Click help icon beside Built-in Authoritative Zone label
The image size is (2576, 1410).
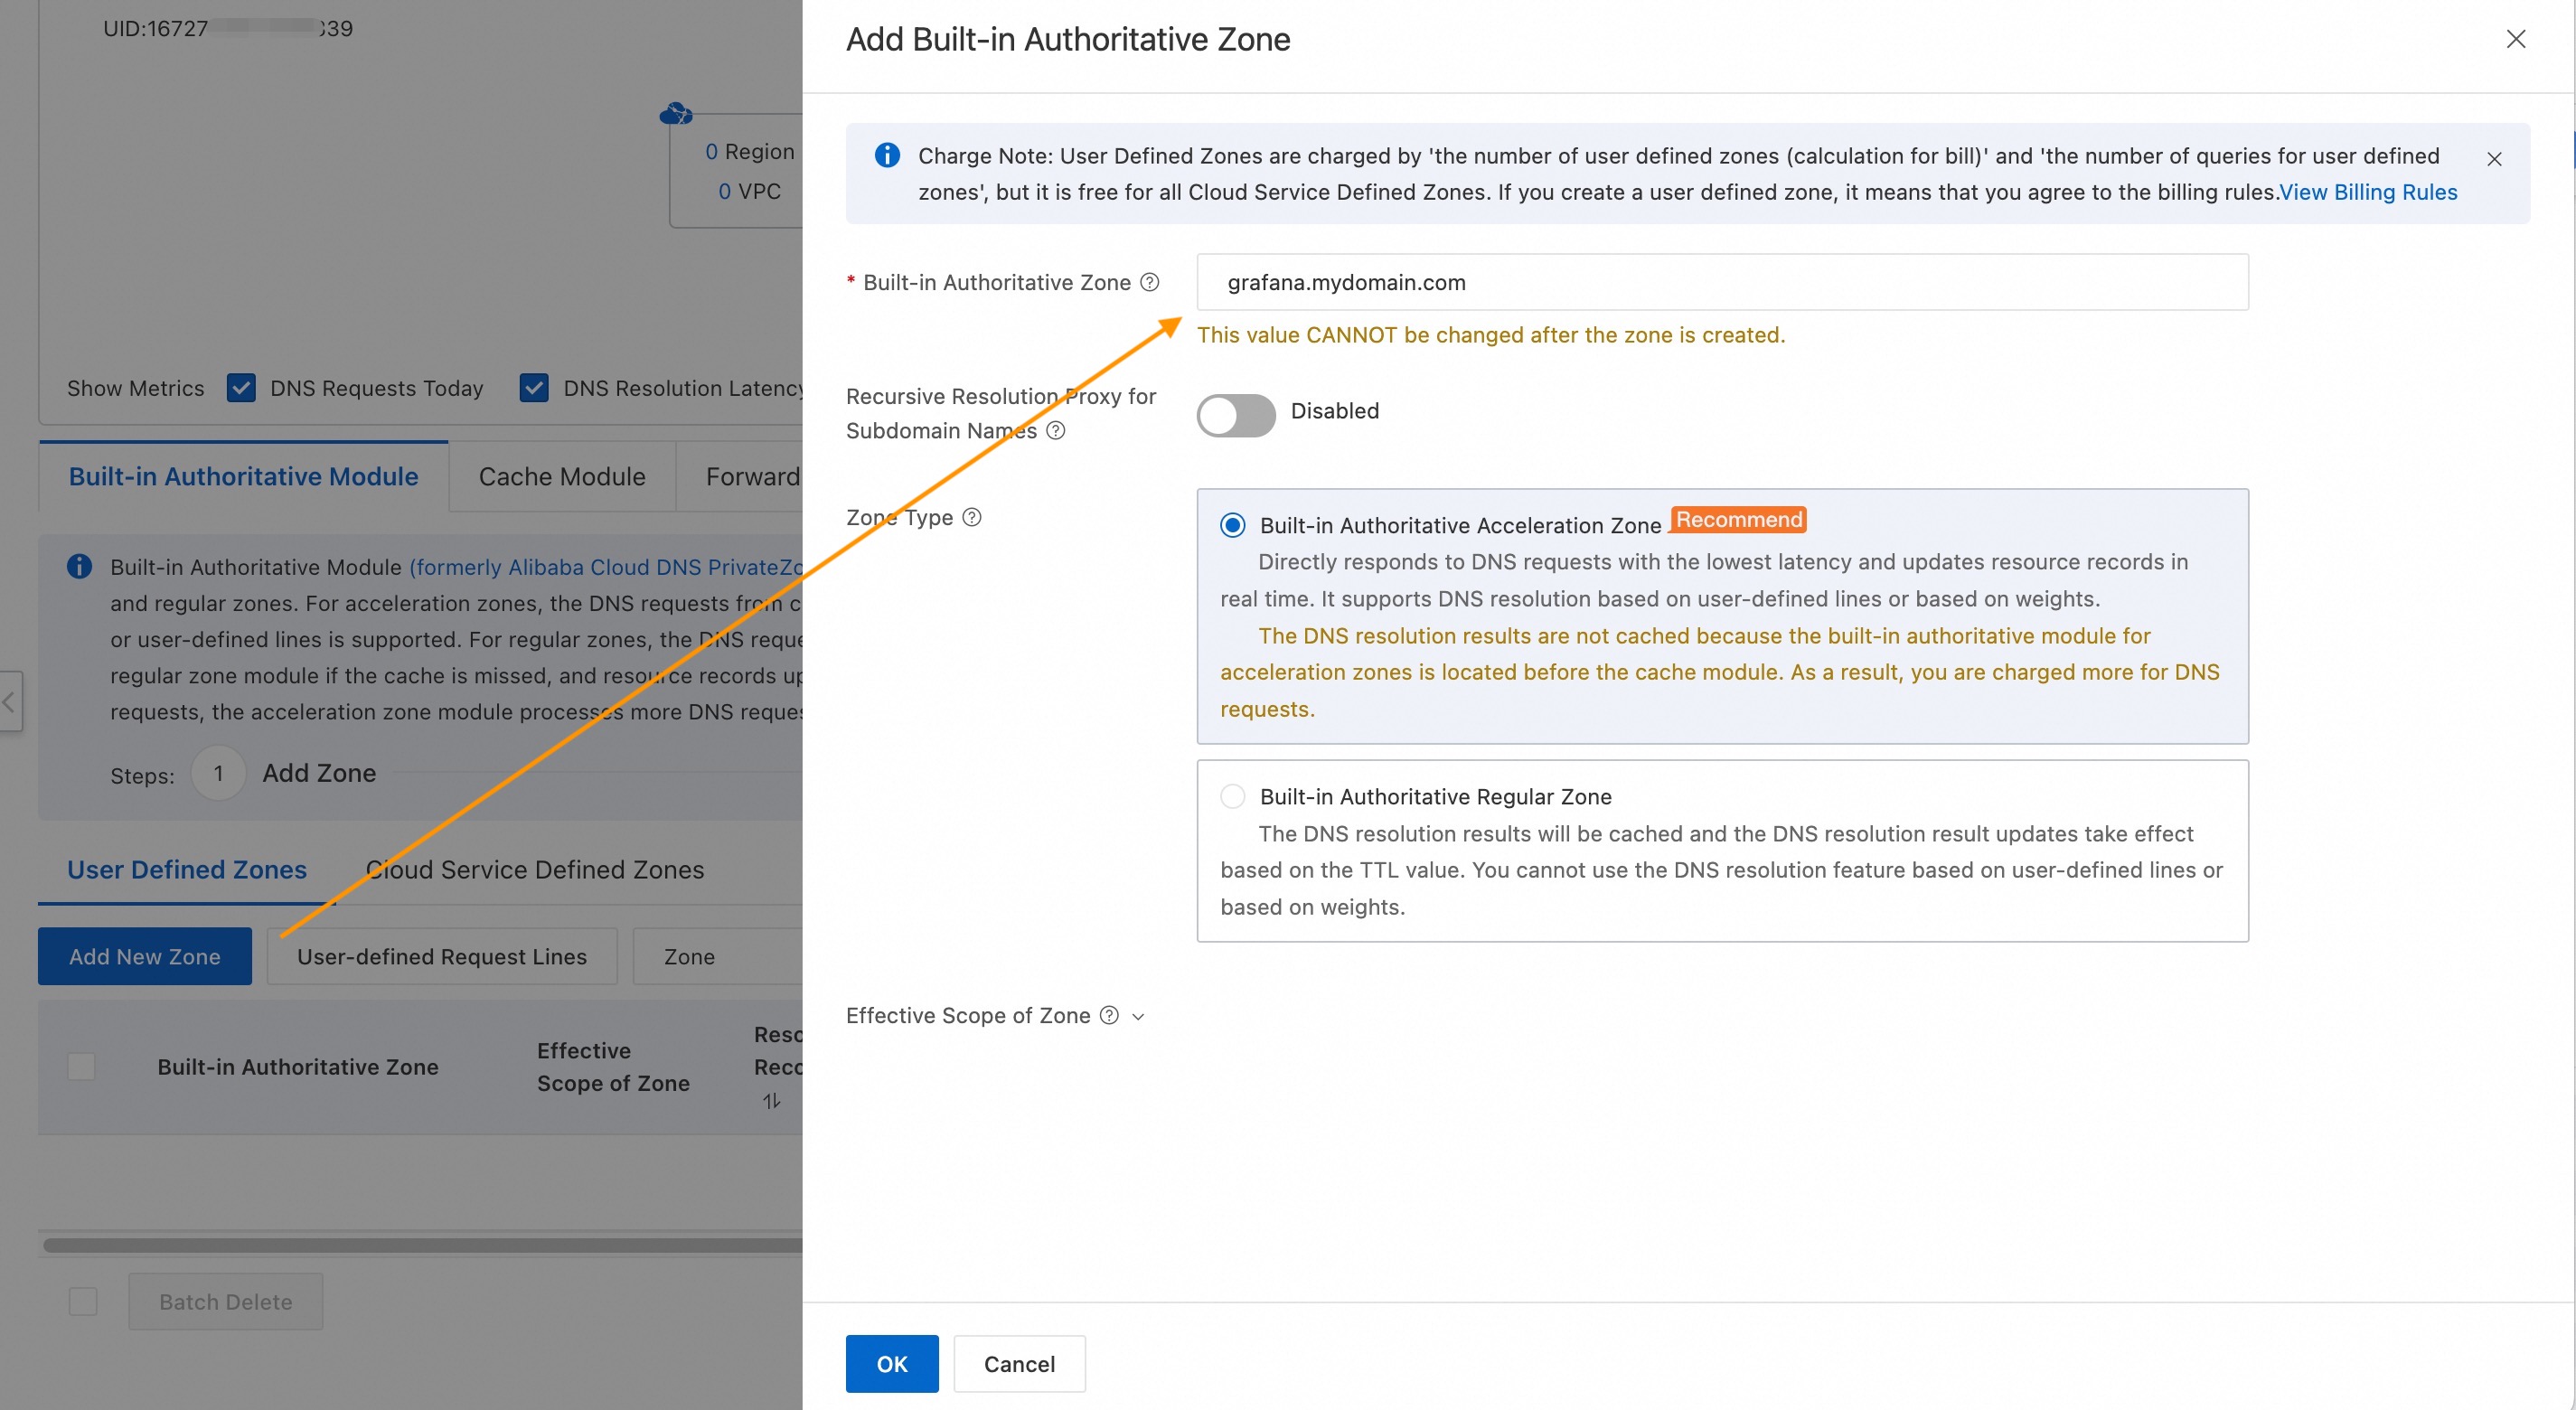coord(1150,282)
